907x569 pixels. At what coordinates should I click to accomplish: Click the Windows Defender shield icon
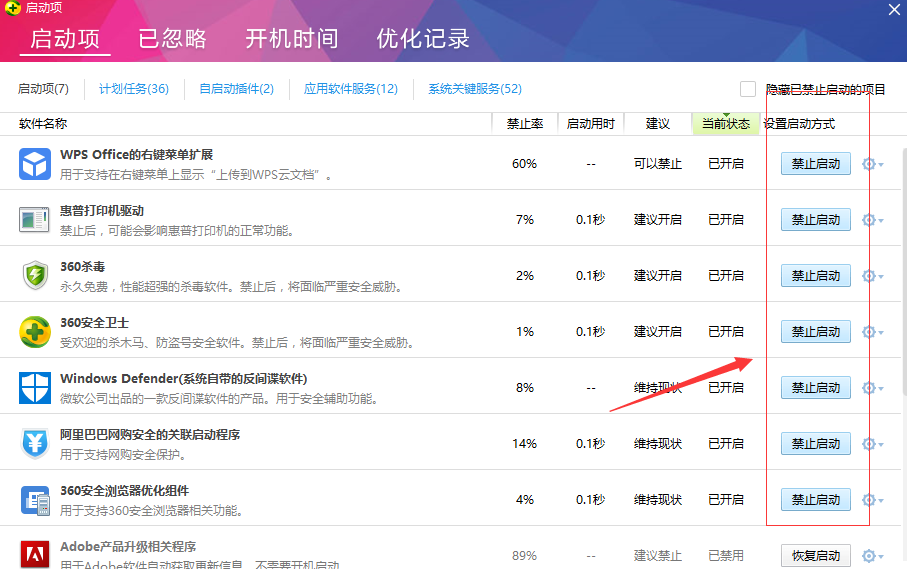click(35, 387)
